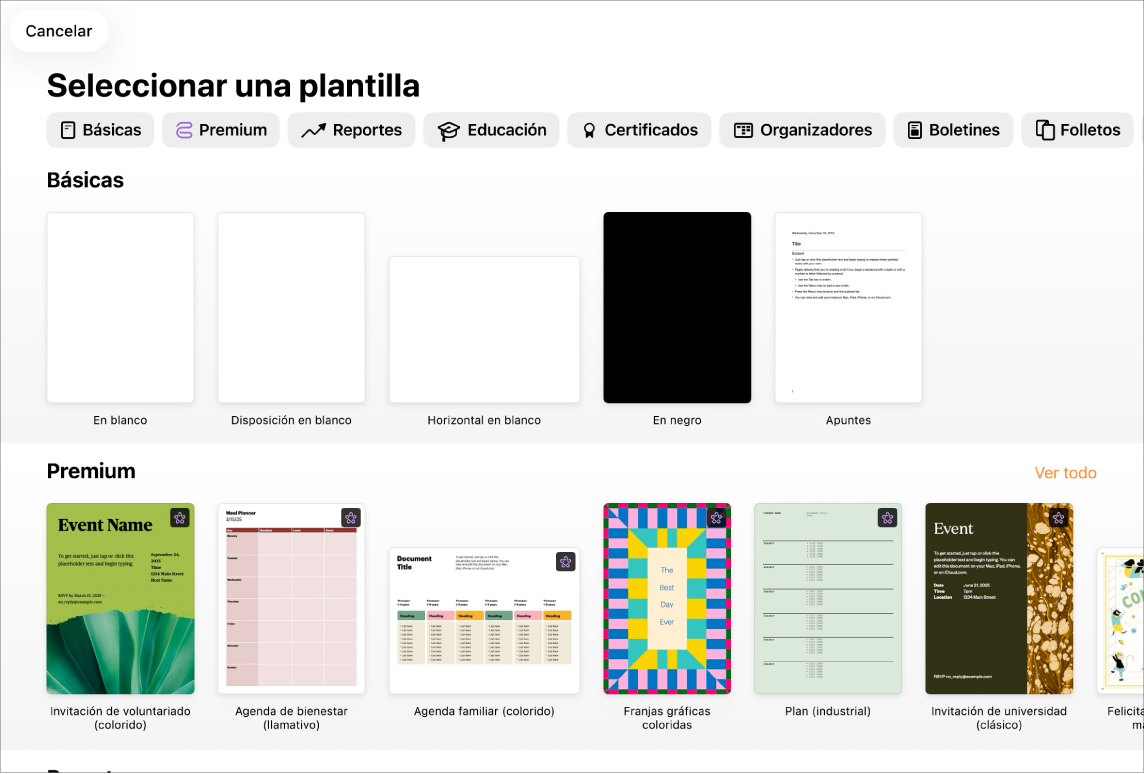Tap the Premium star icon on Agenda de bienestar
Viewport: 1144px width, 774px height.
[x=352, y=519]
